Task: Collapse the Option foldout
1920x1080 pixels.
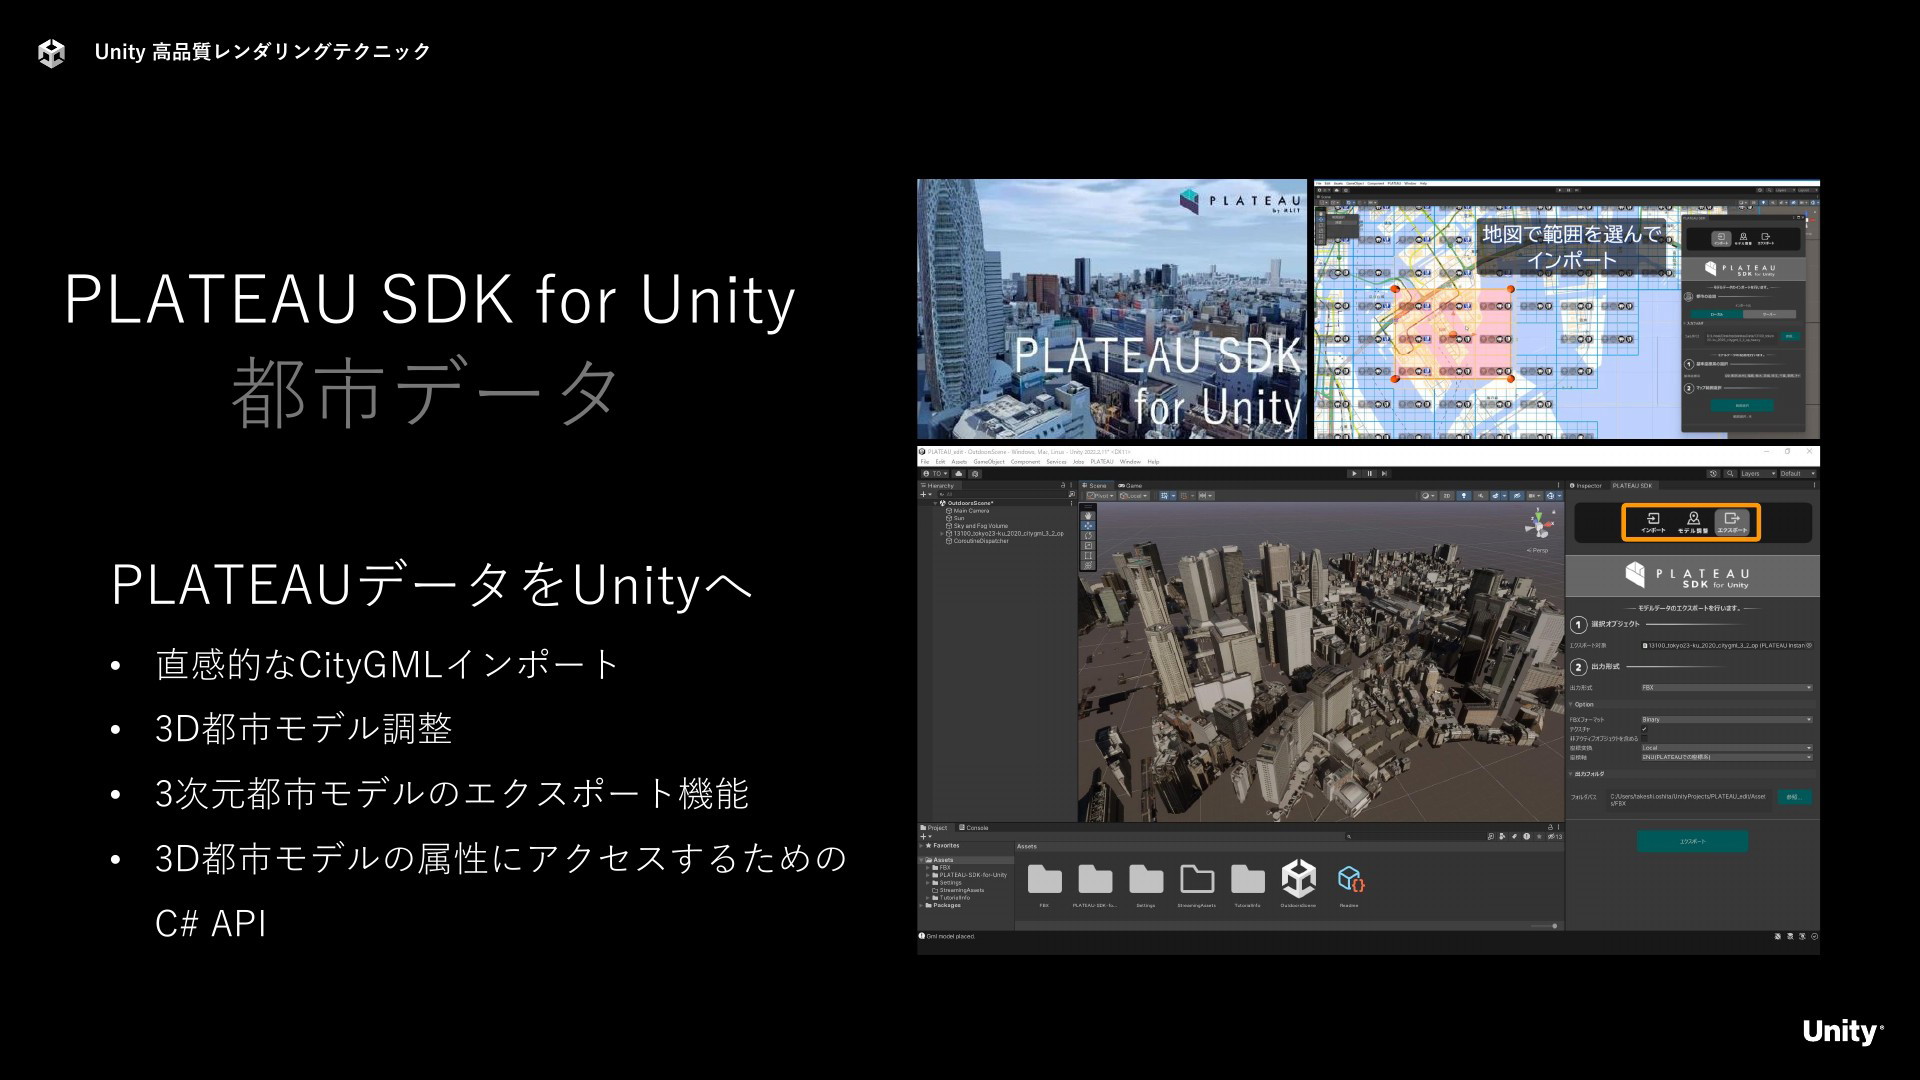Action: (1571, 705)
